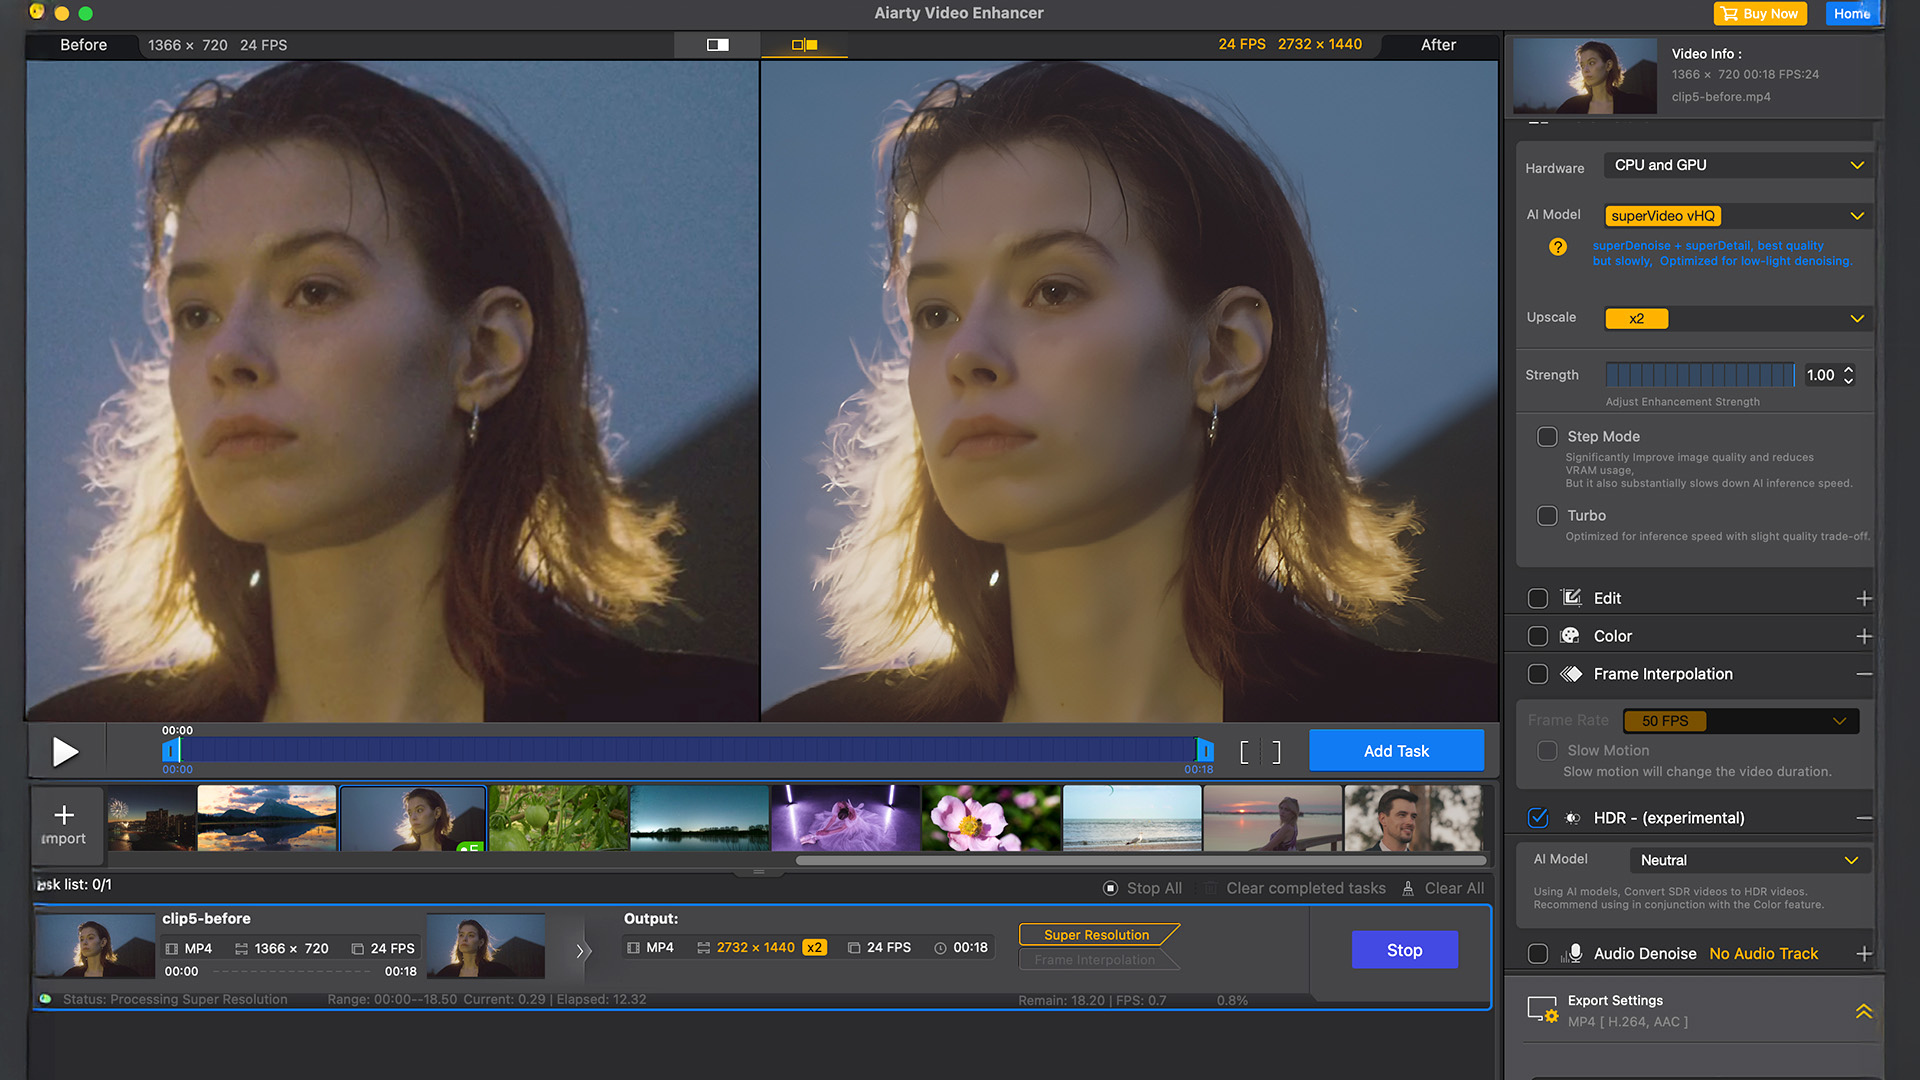Select the Super Resolution task tab
This screenshot has height=1080, width=1920.
pyautogui.click(x=1096, y=935)
